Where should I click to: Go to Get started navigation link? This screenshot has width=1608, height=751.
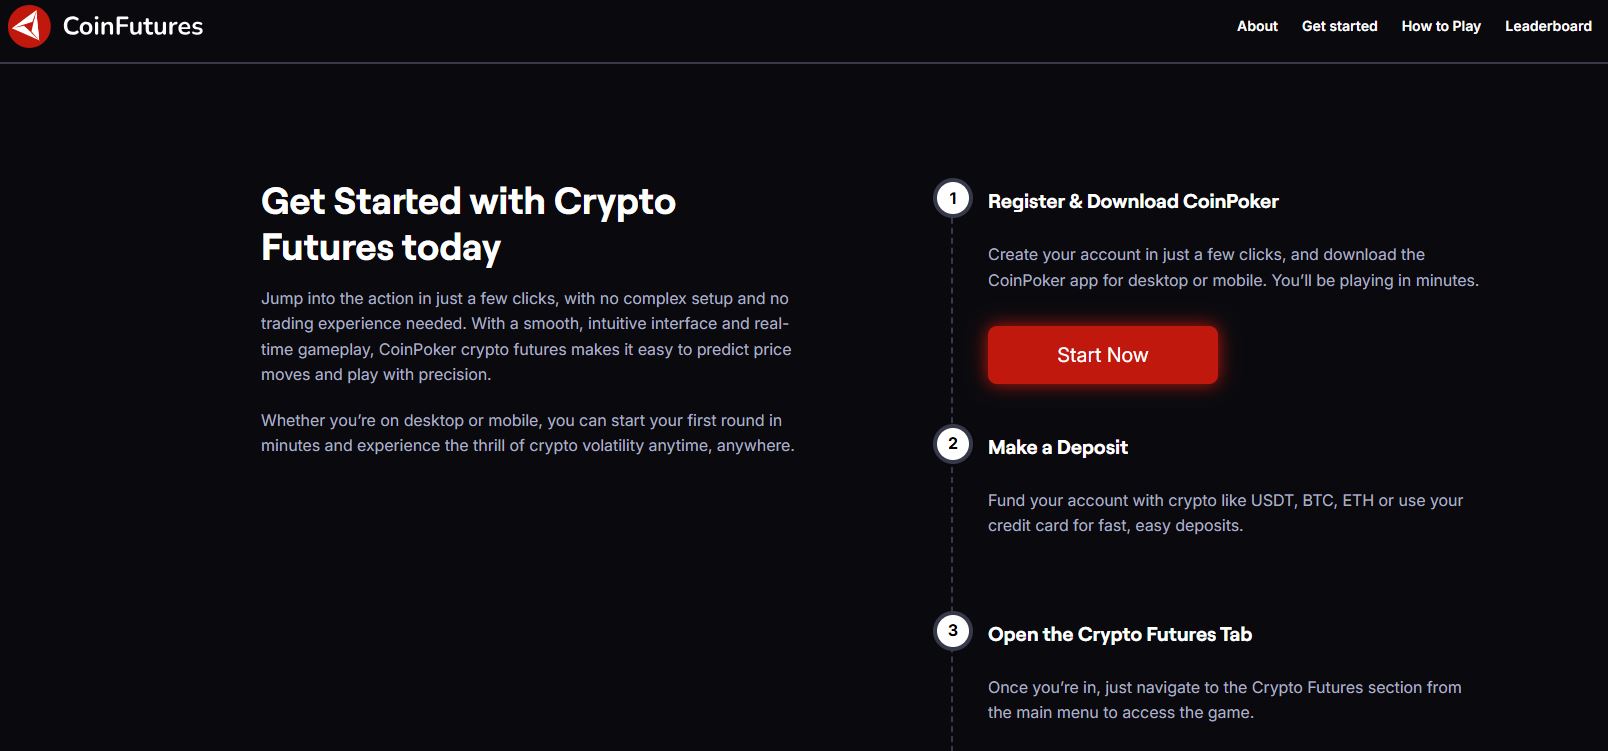[1339, 26]
